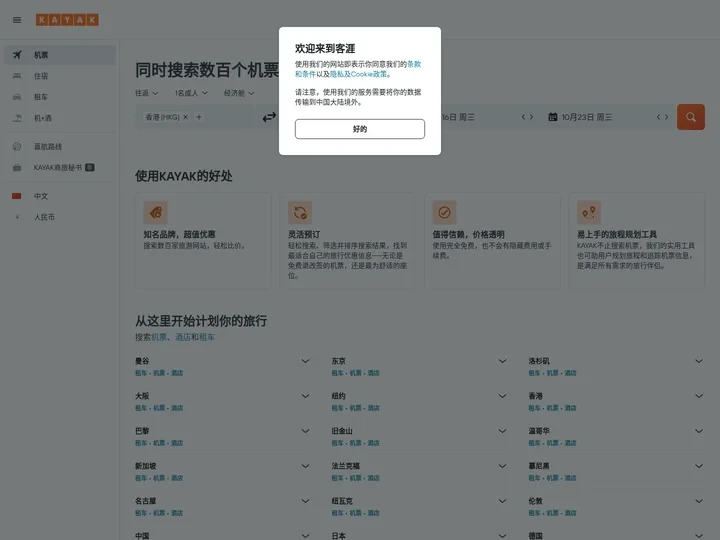Click the orange search button
This screenshot has width=720, height=540.
tap(691, 117)
